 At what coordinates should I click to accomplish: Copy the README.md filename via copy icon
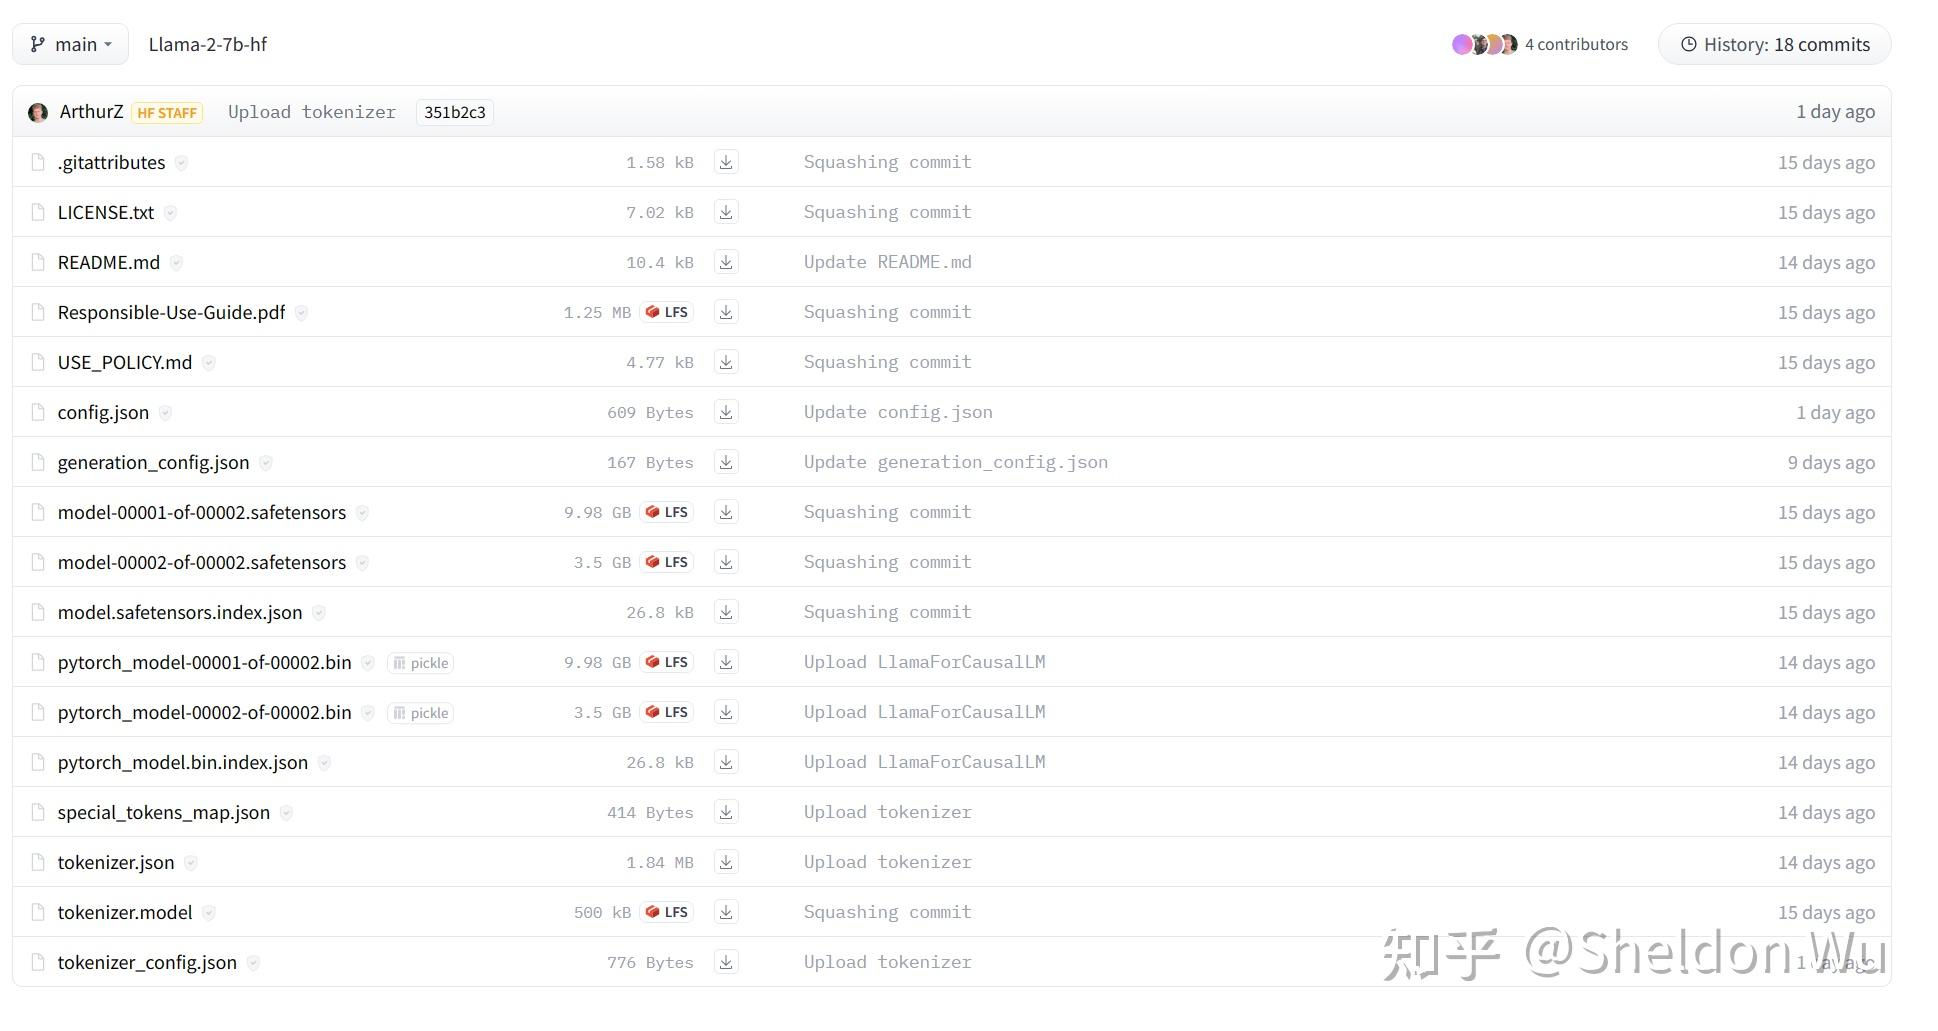click(176, 263)
